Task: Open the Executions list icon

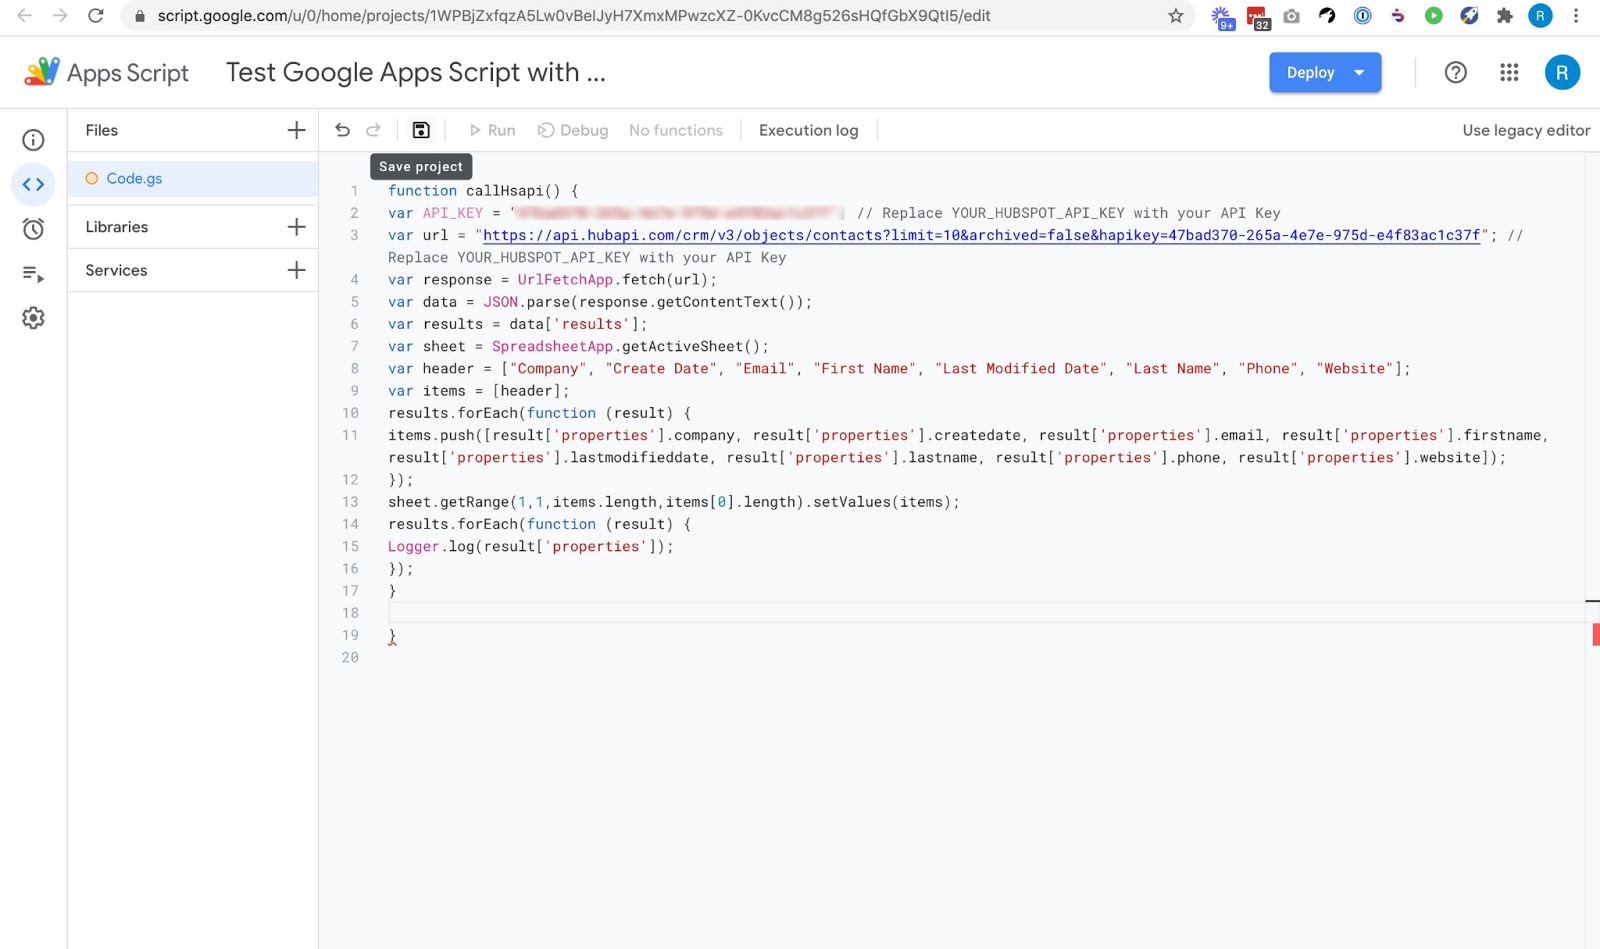Action: pos(33,273)
